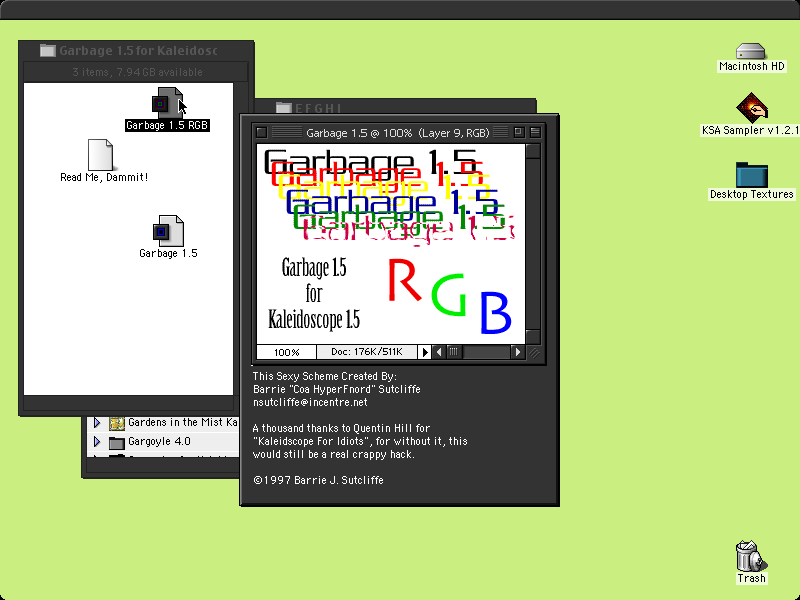The height and width of the screenshot is (600, 800).
Task: Click the Gardens in the Mist row icon
Action: coord(117,423)
